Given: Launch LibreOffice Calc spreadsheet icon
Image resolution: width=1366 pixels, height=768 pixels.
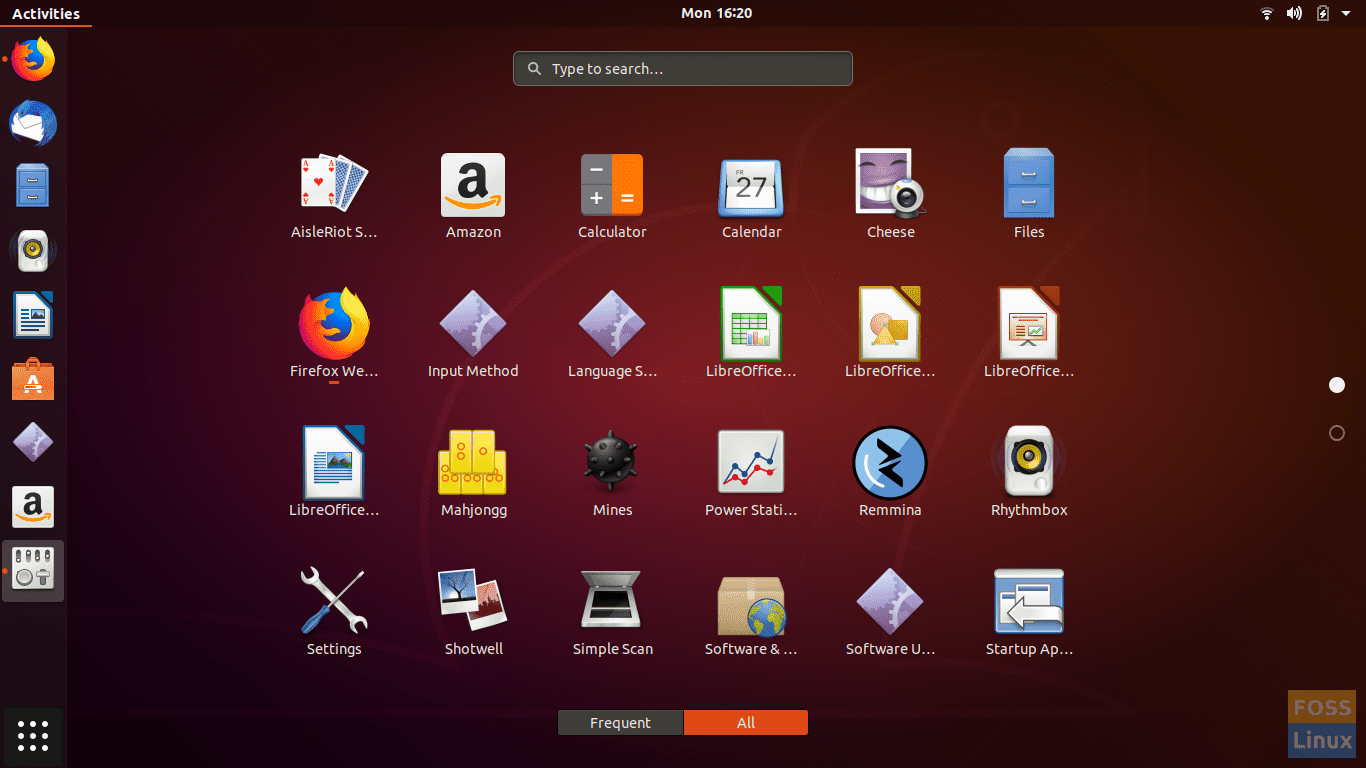Looking at the screenshot, I should pyautogui.click(x=751, y=323).
